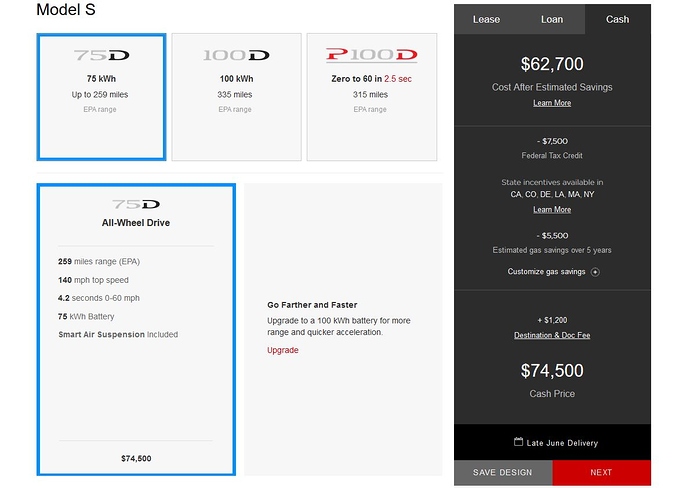Viewport: 690px width, 488px height.
Task: Select the 100 kWh battery option card
Action: (x=236, y=97)
